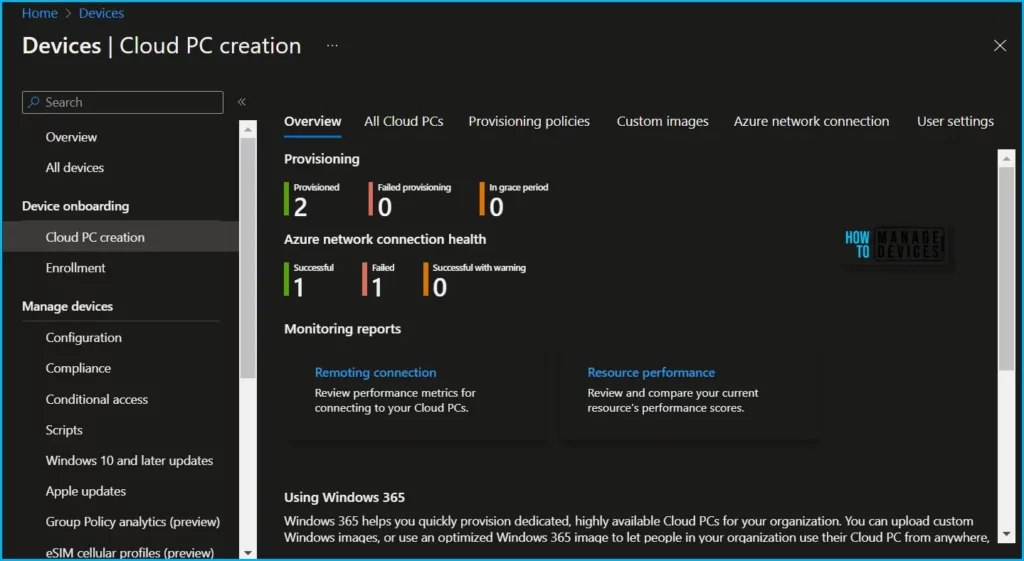Open Windows 10 and later updates

click(x=129, y=460)
